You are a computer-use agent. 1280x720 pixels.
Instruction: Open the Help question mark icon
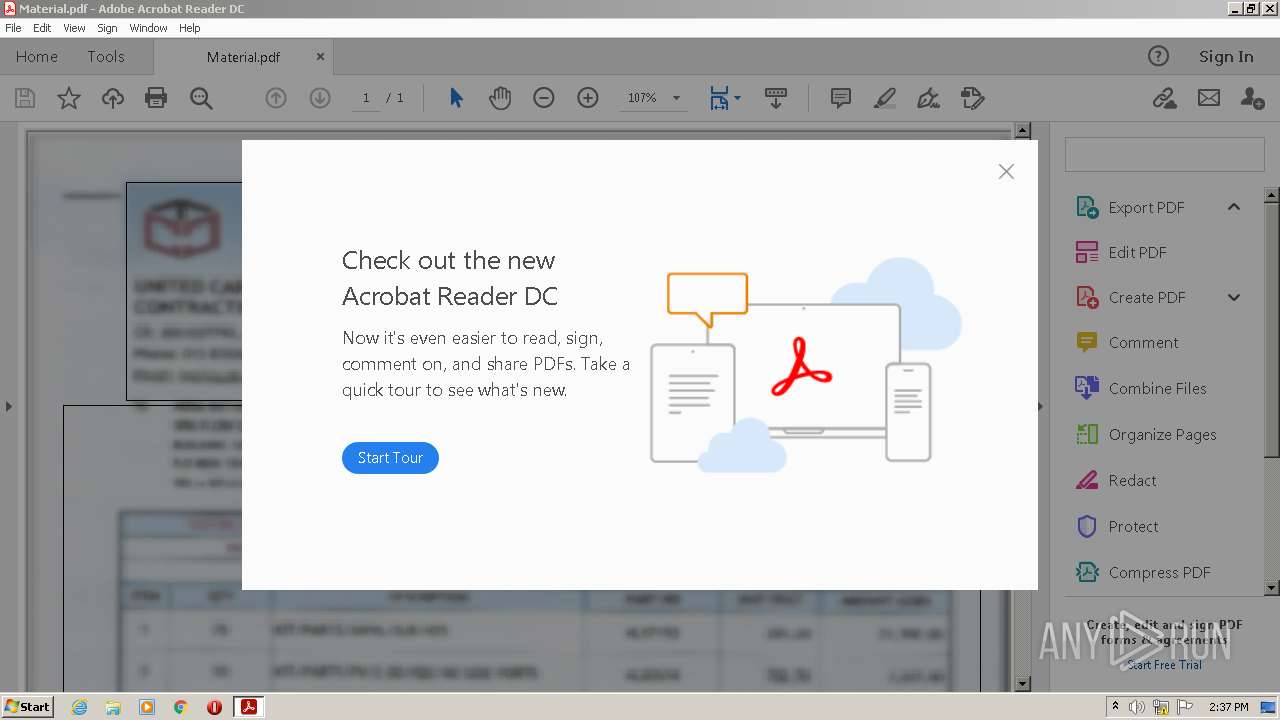(x=1158, y=57)
